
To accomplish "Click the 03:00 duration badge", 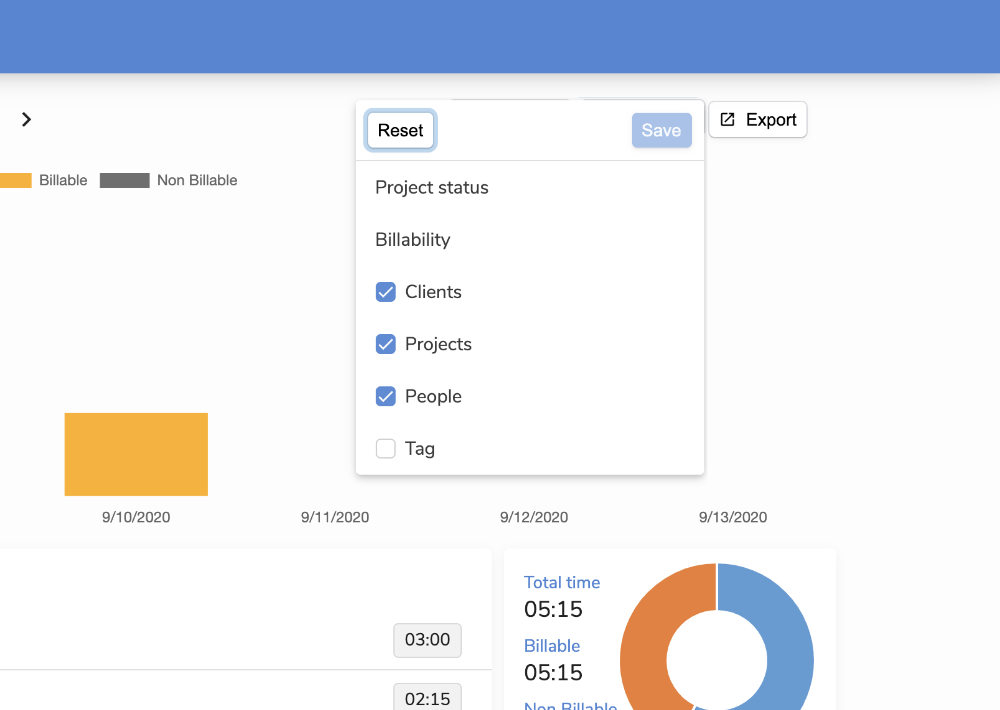I will [427, 640].
